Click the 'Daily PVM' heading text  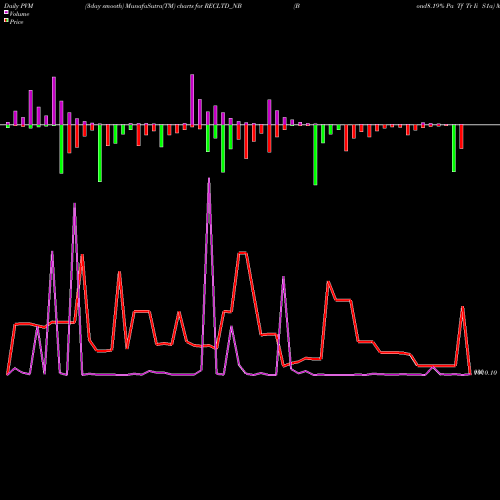pos(19,6)
